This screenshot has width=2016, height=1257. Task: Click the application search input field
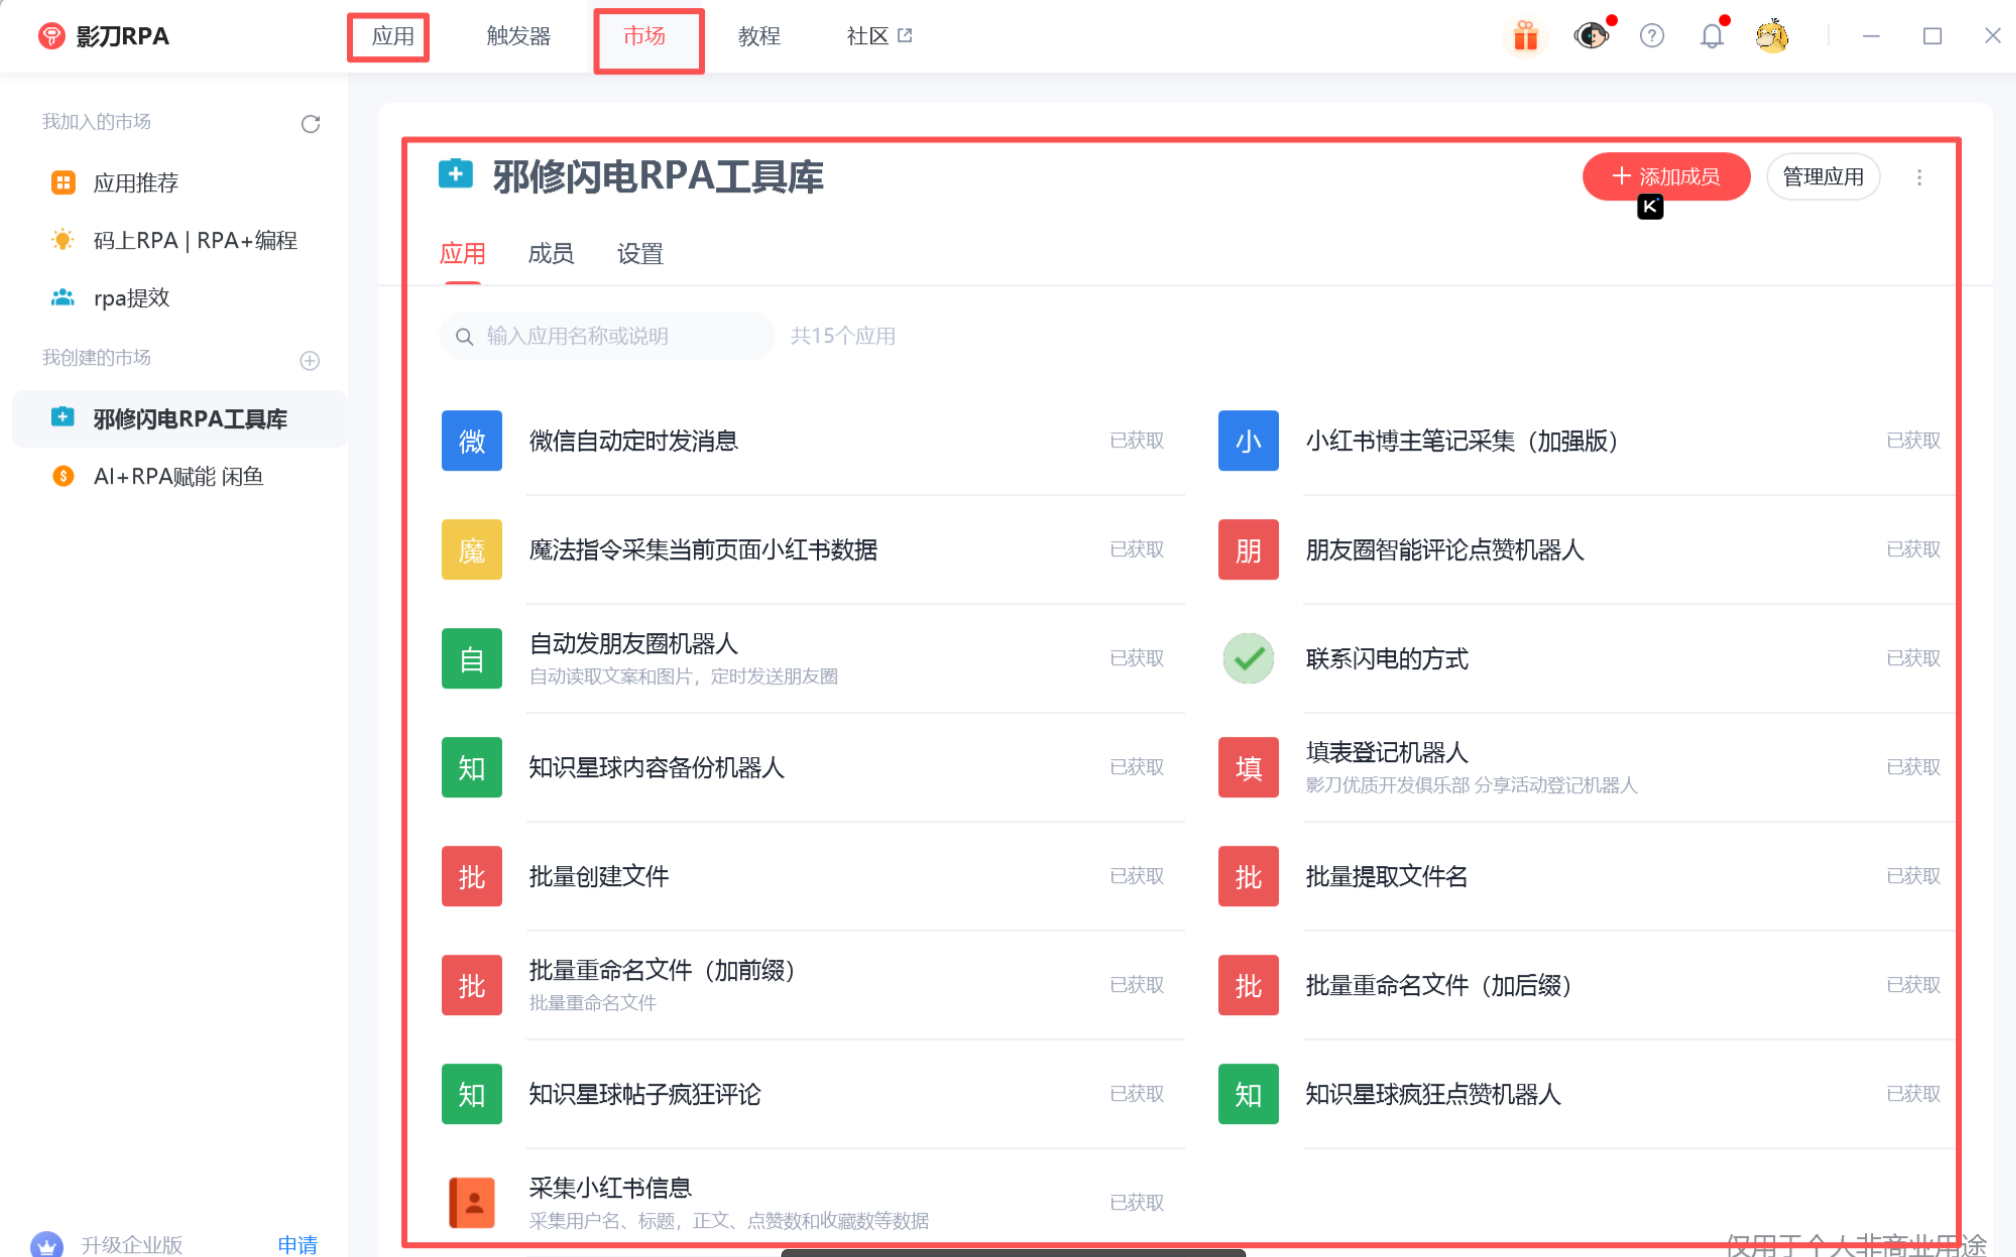tap(605, 336)
